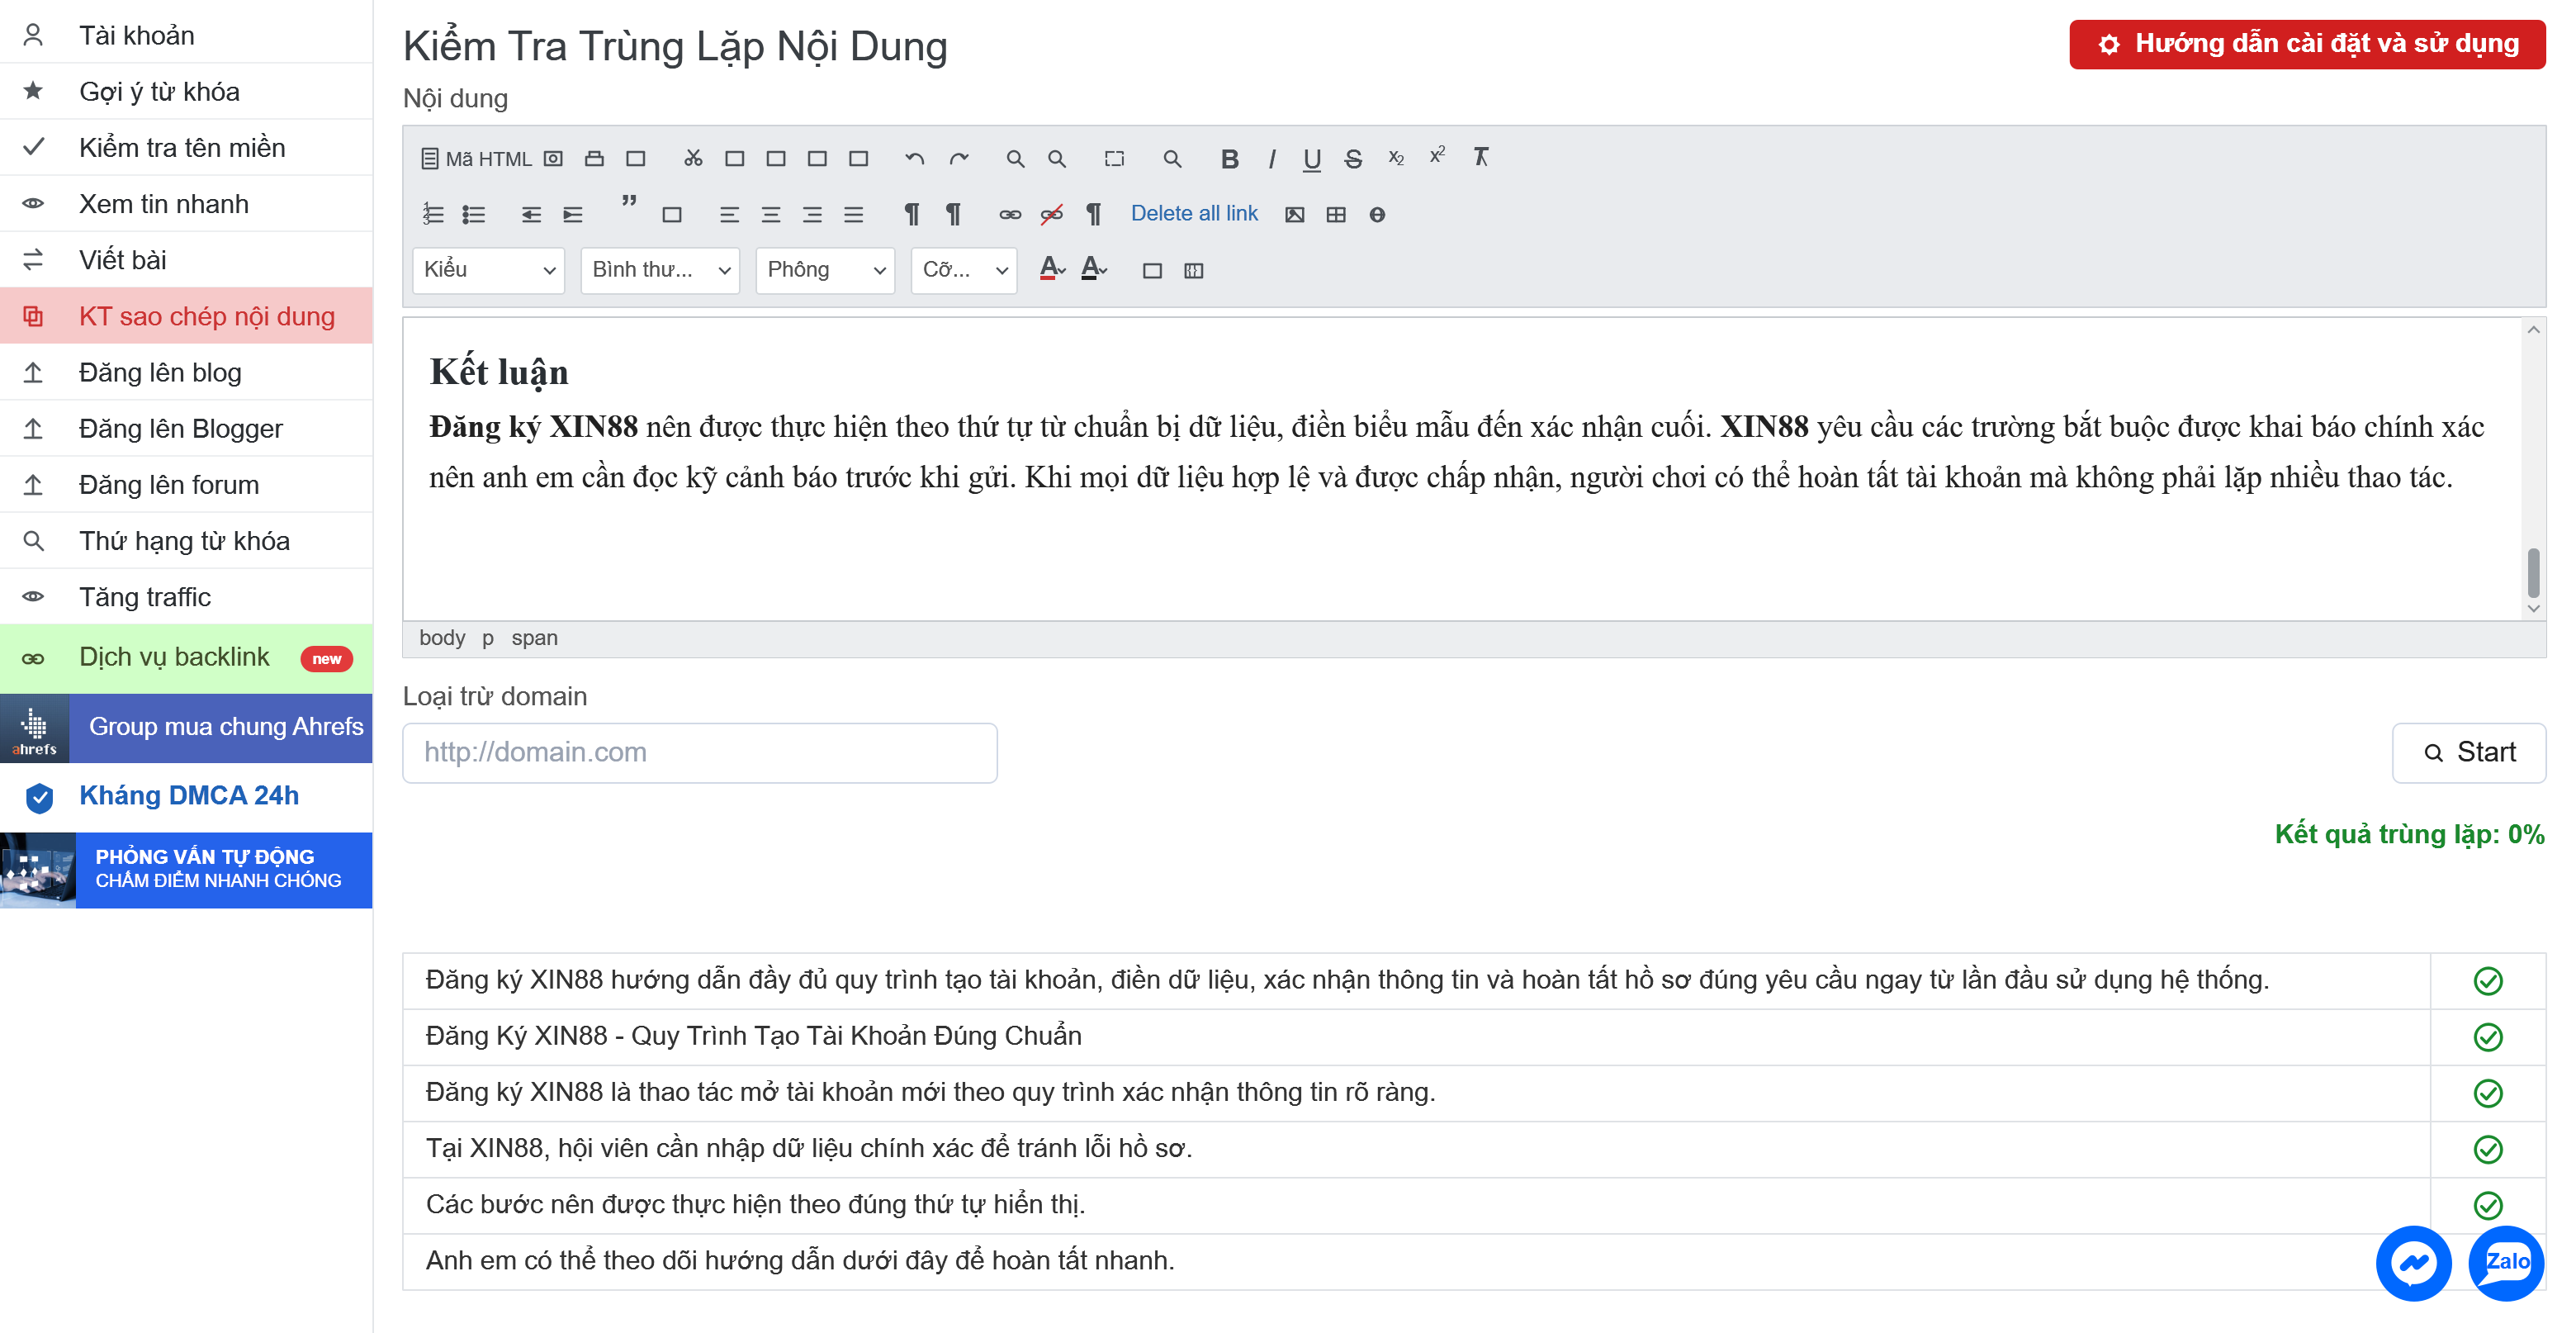The width and height of the screenshot is (2576, 1333).
Task: Open Xem tin nhanh in sidebar
Action: [x=186, y=203]
